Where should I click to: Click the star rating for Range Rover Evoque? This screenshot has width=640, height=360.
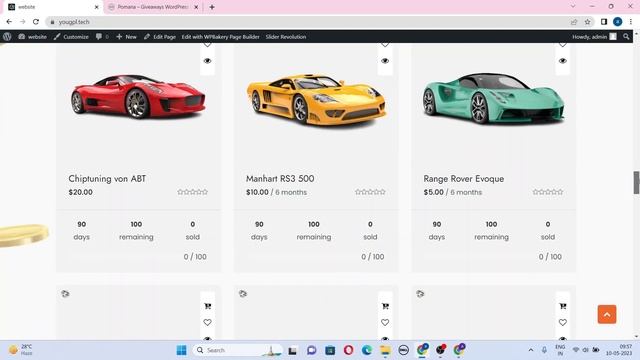pyautogui.click(x=548, y=192)
